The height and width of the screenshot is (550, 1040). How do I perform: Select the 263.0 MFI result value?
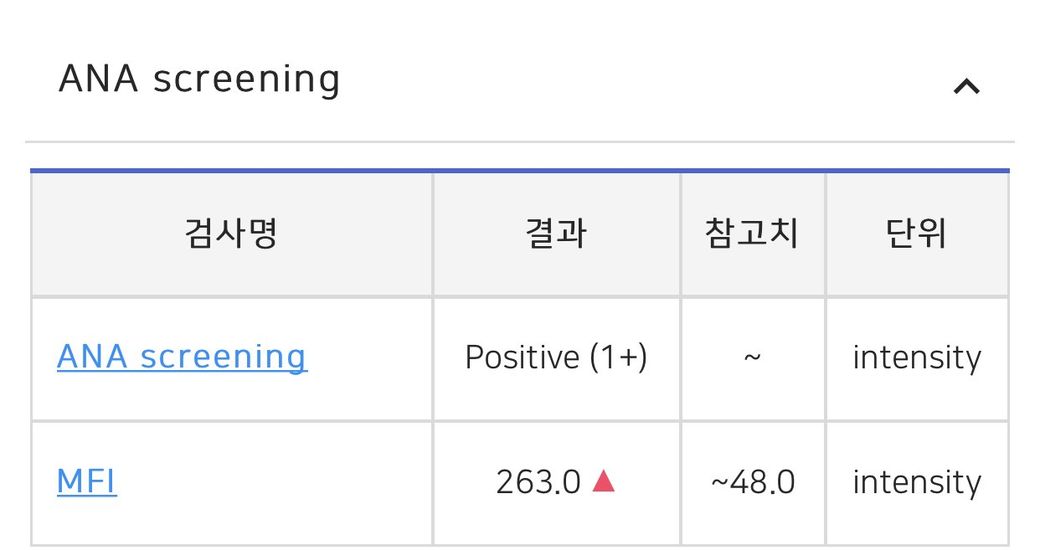[538, 482]
